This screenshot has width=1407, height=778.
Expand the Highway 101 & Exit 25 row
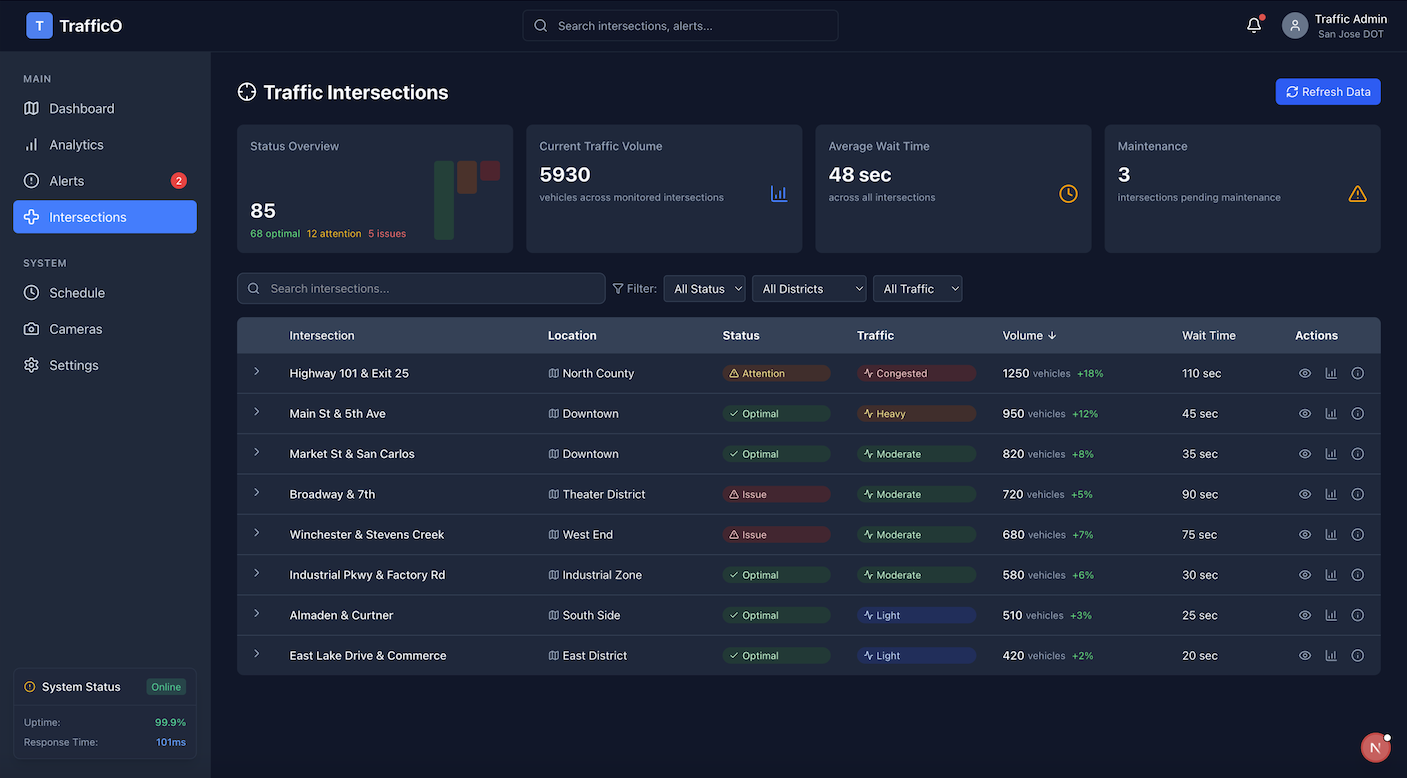[x=257, y=371]
